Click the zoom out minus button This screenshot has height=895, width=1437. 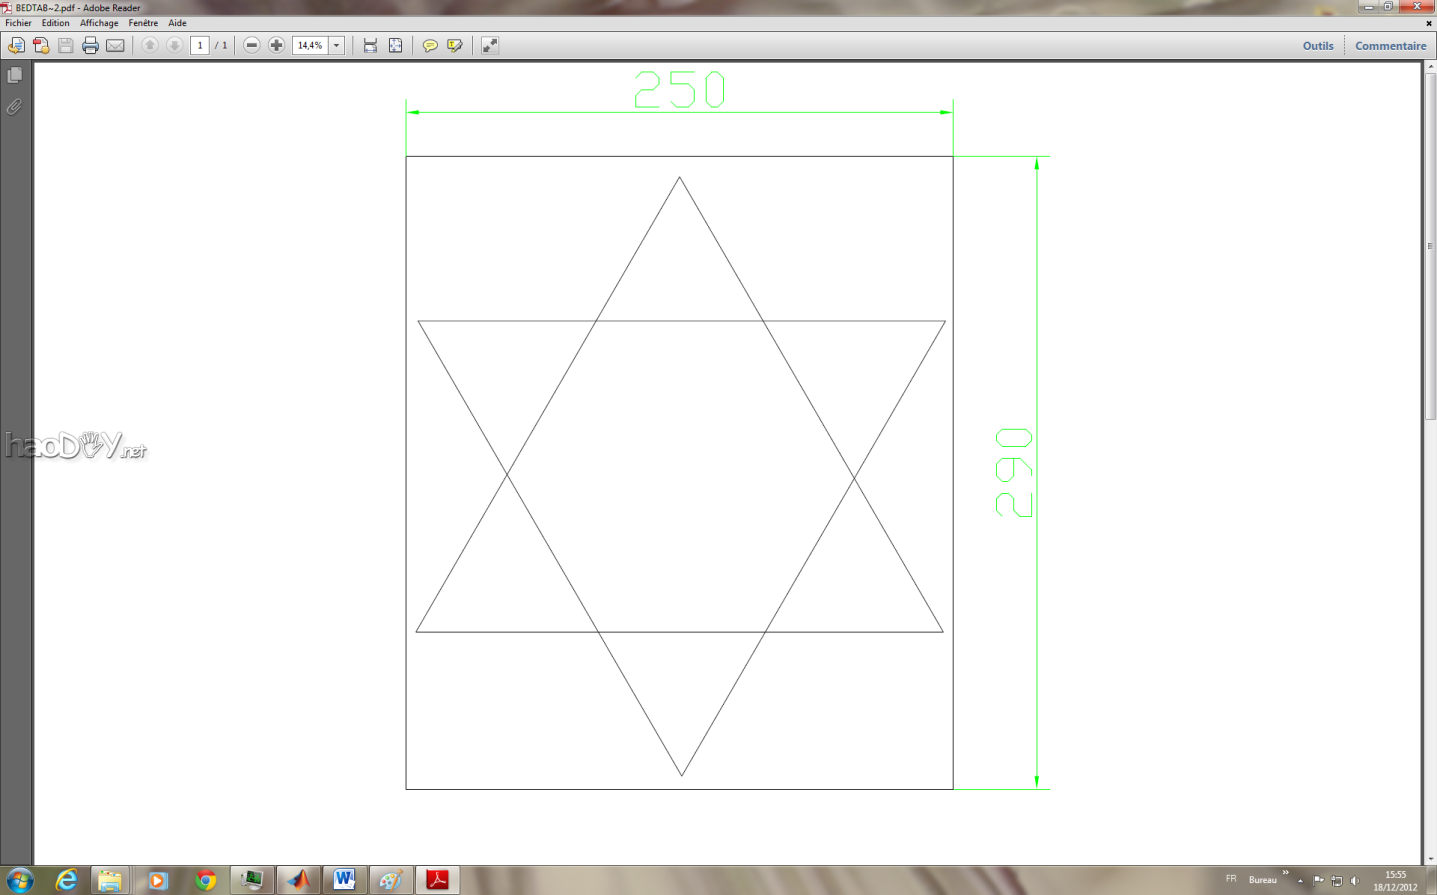click(252, 45)
